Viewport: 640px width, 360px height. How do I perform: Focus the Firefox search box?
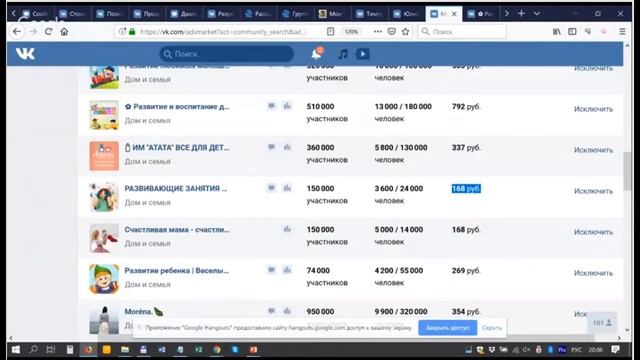tap(462, 31)
